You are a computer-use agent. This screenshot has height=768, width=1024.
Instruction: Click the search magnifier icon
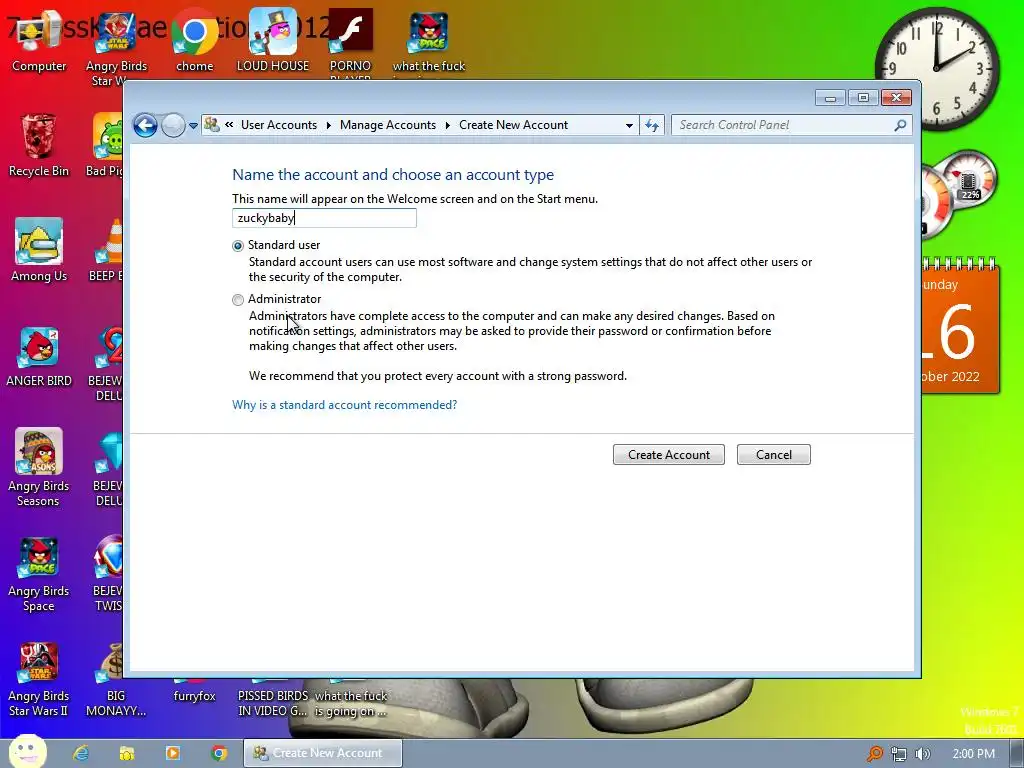tap(901, 125)
